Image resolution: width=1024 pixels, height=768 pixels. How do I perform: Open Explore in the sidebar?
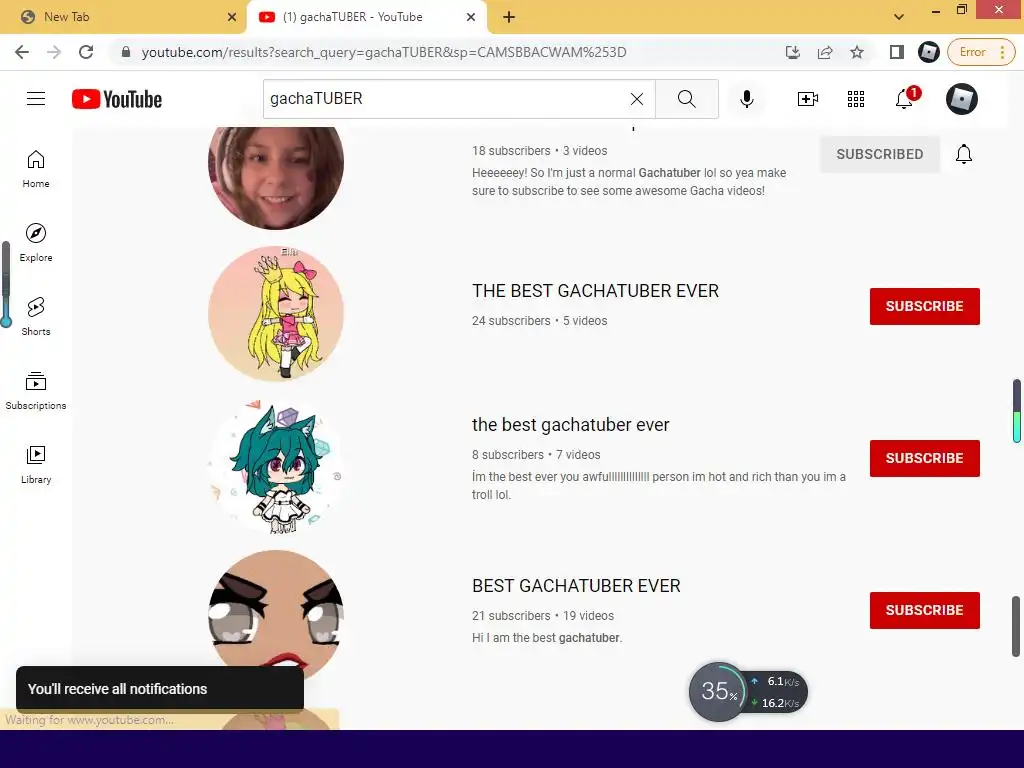pyautogui.click(x=36, y=243)
